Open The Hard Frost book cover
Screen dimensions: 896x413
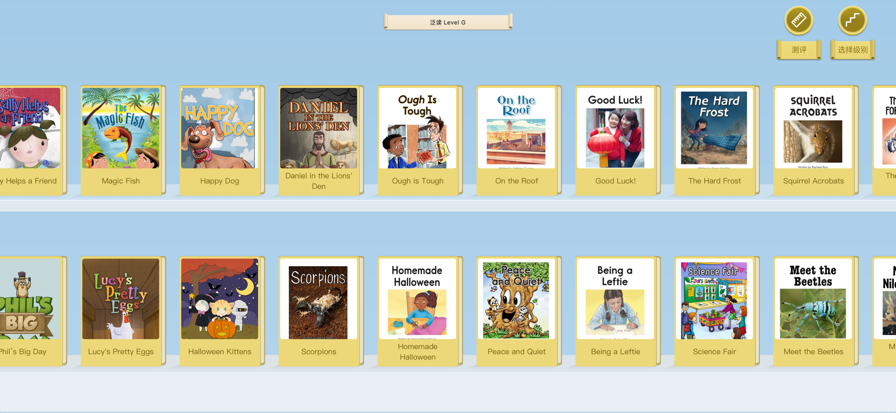pos(714,128)
